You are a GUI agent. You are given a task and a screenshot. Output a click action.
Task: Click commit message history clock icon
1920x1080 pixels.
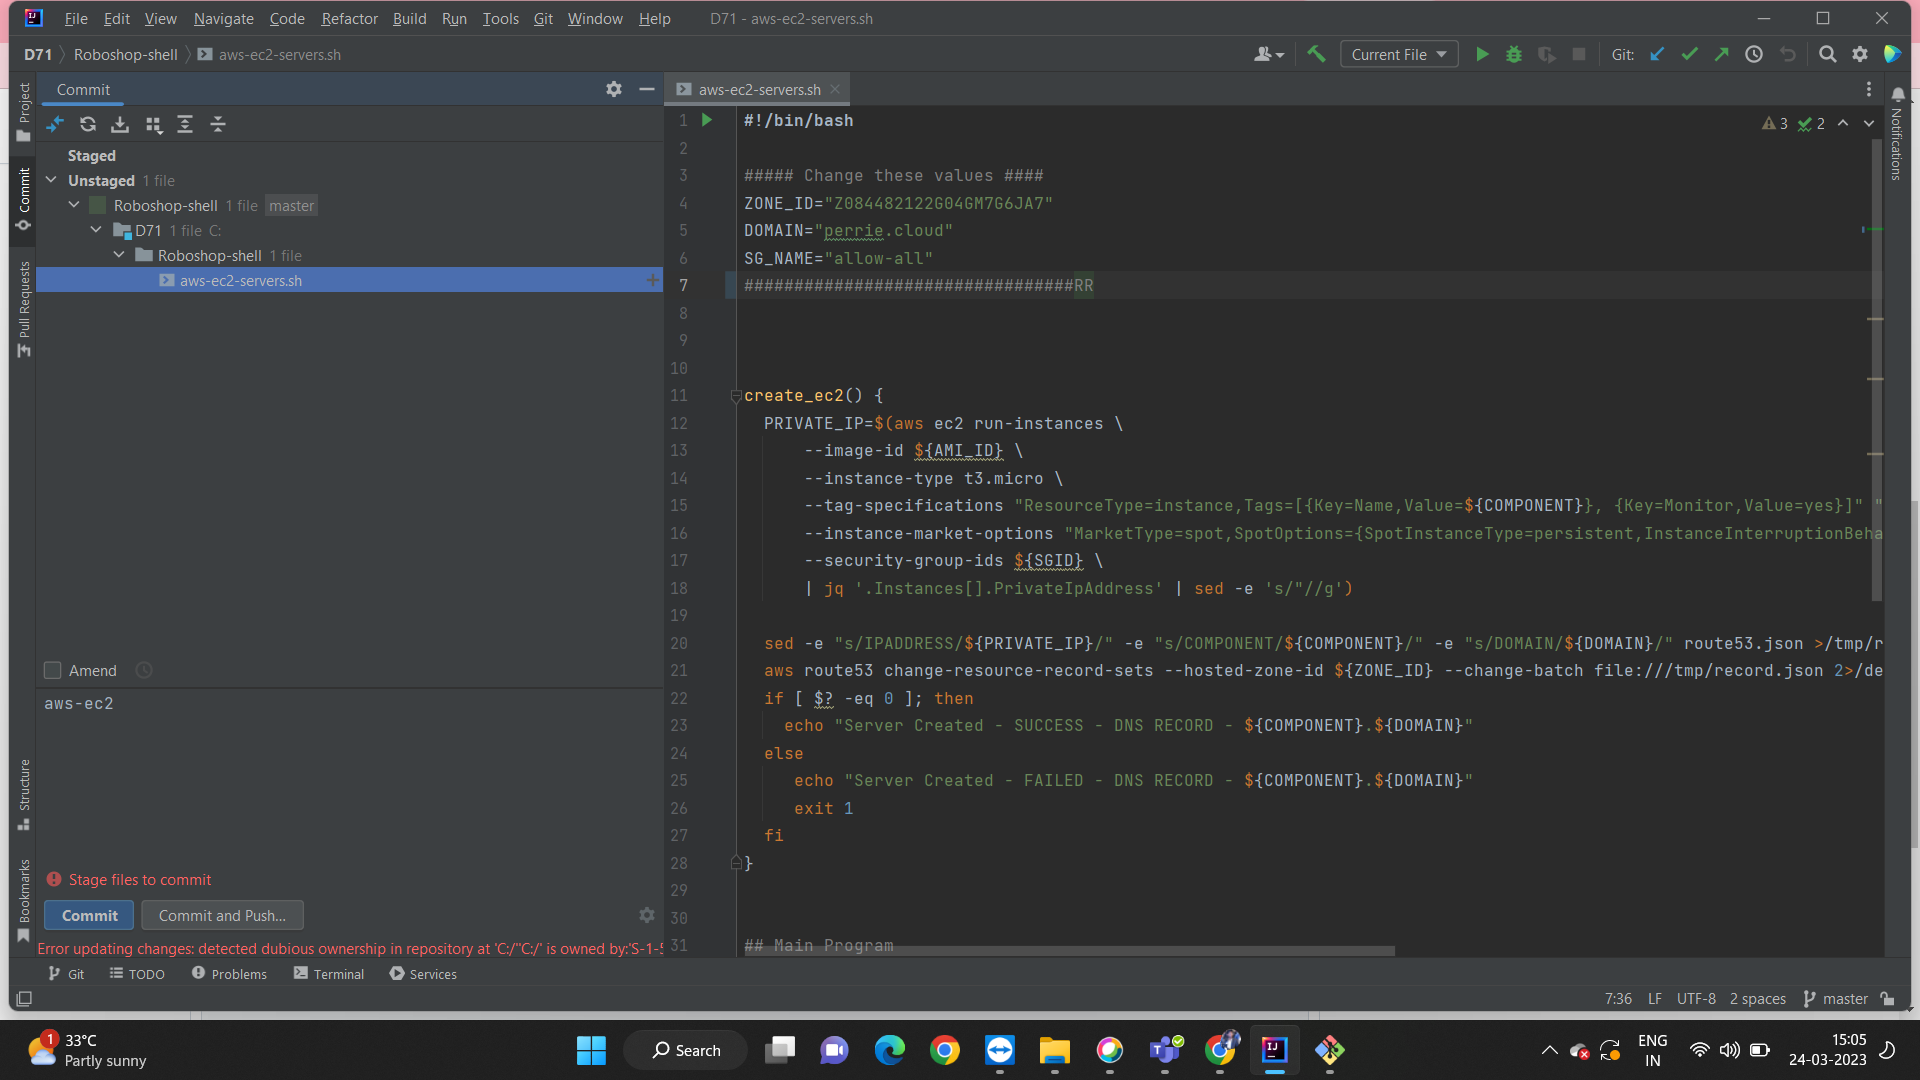pos(144,670)
